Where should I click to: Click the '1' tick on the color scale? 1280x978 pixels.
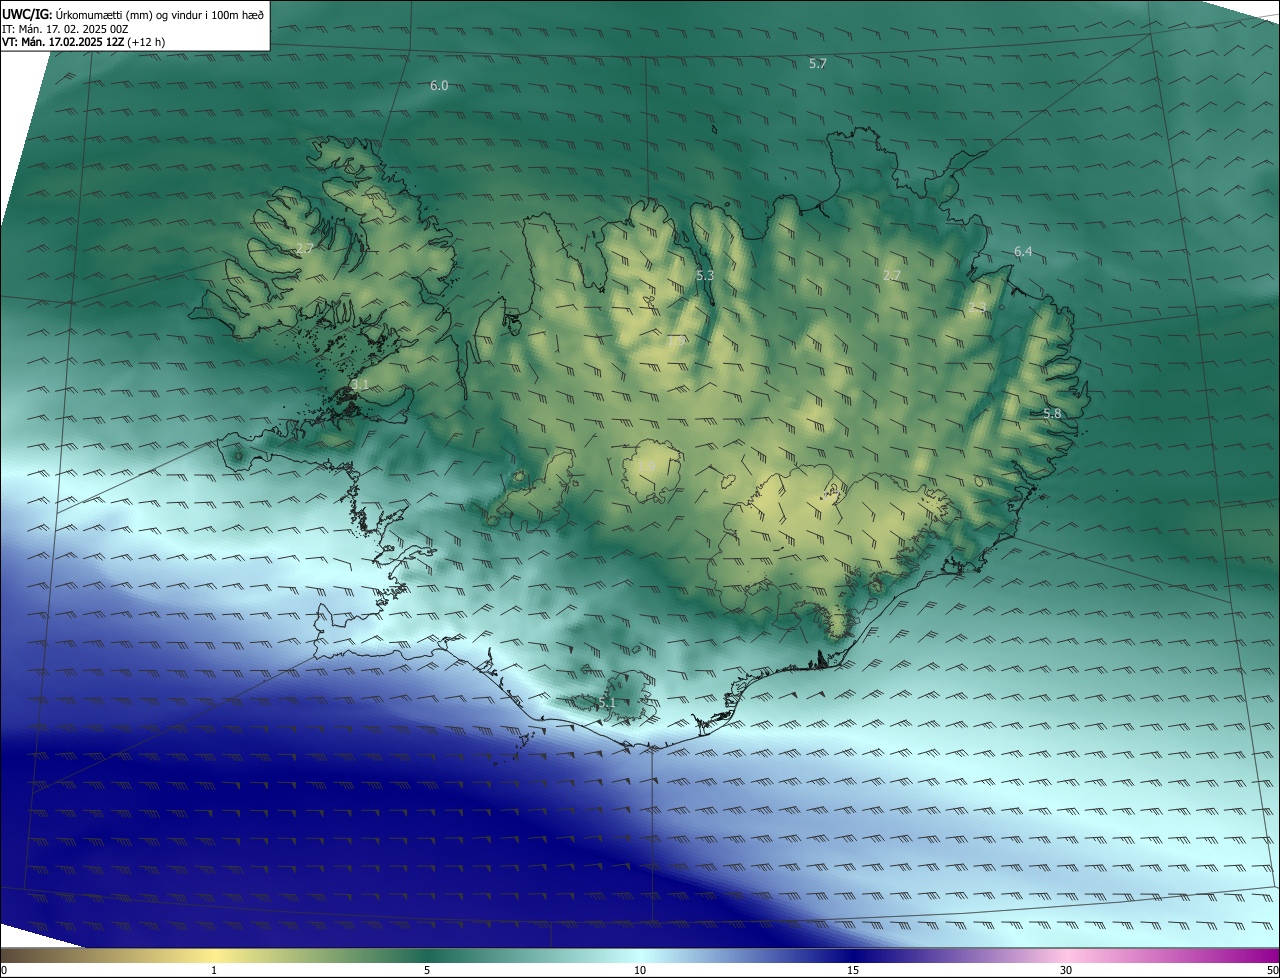point(214,970)
